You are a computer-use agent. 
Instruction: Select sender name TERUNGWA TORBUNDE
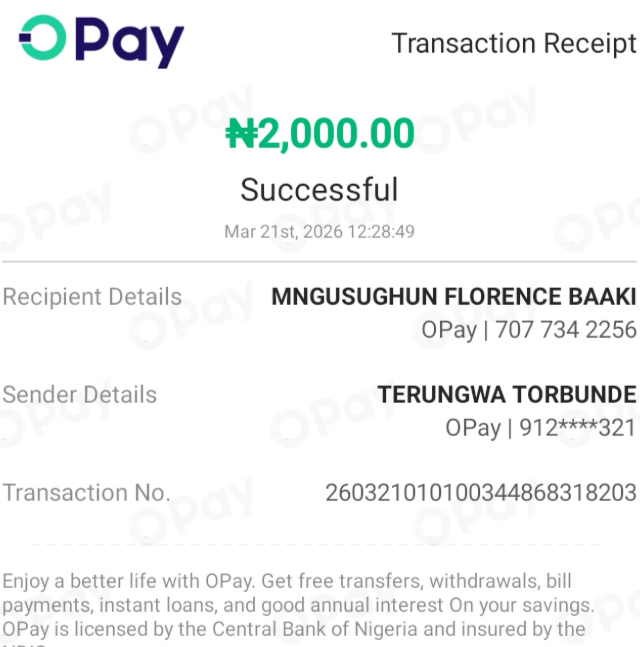507,394
